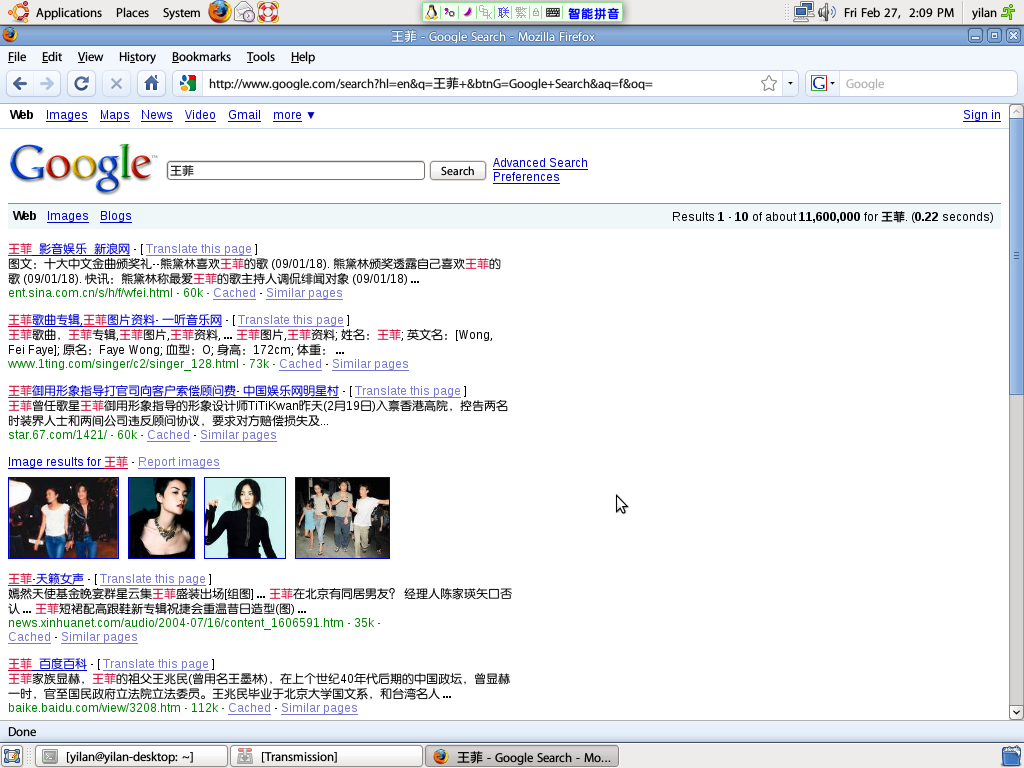Screen dimensions: 1024x768
Task: Click the URL address field
Action: pos(480,84)
